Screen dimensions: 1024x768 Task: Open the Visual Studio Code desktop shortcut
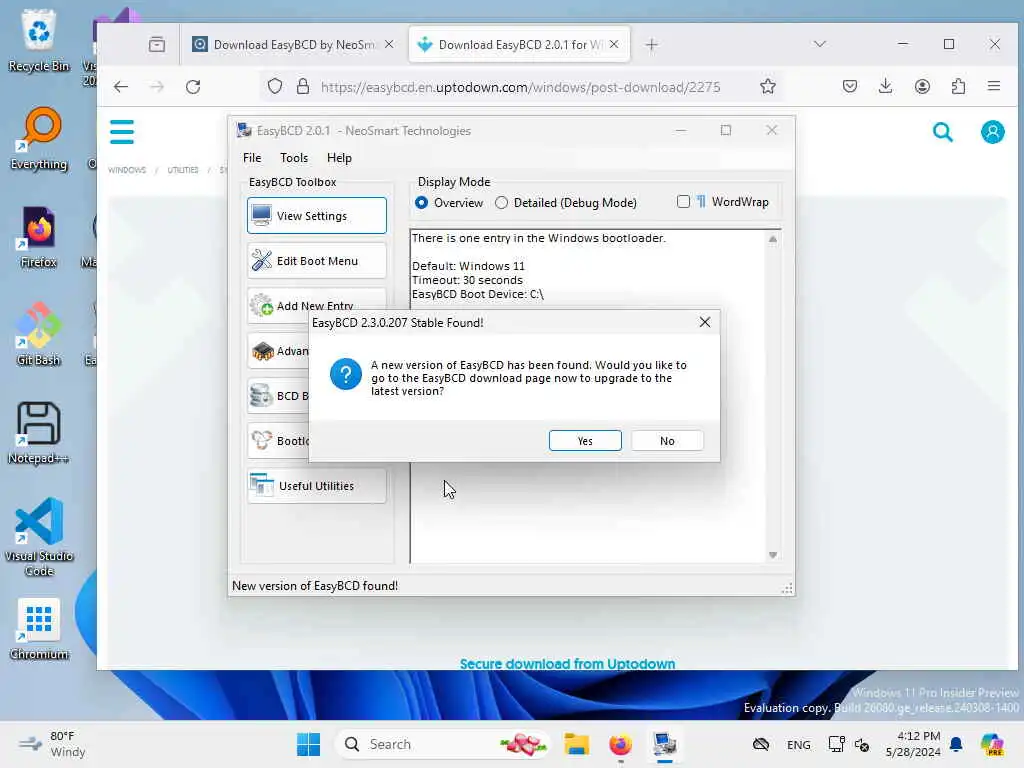pos(39,537)
